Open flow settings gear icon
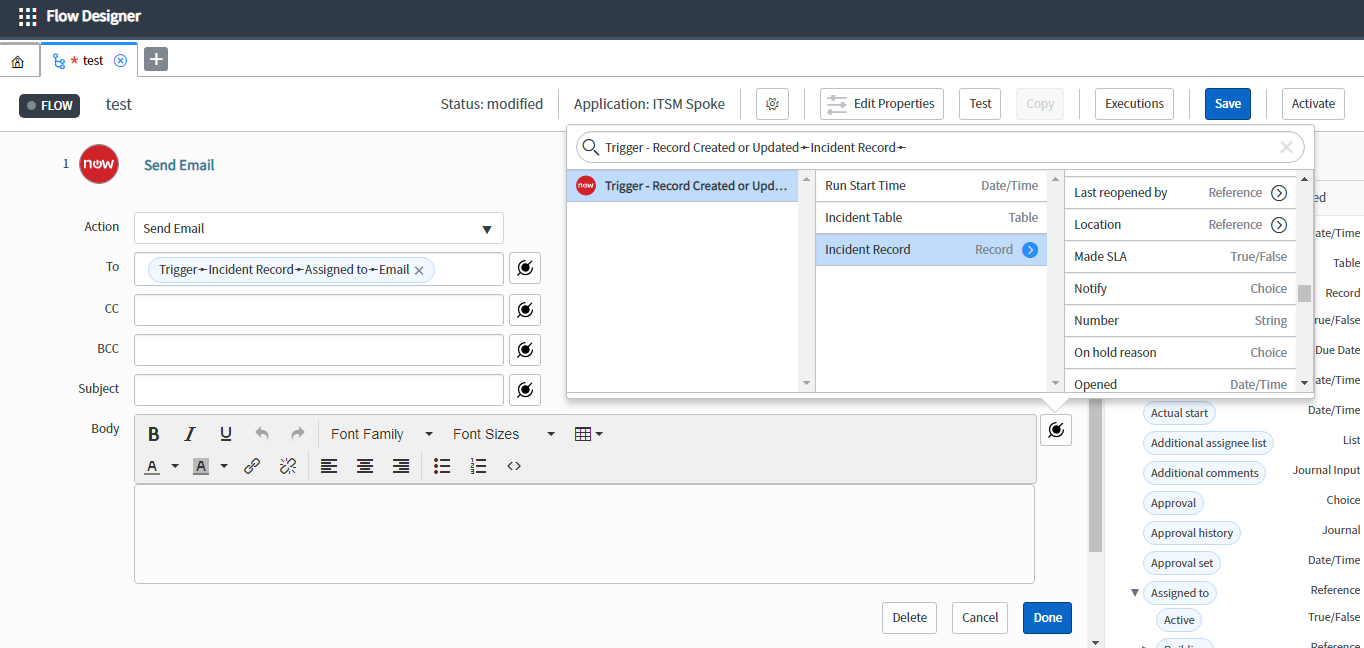The width and height of the screenshot is (1364, 648). pos(772,104)
